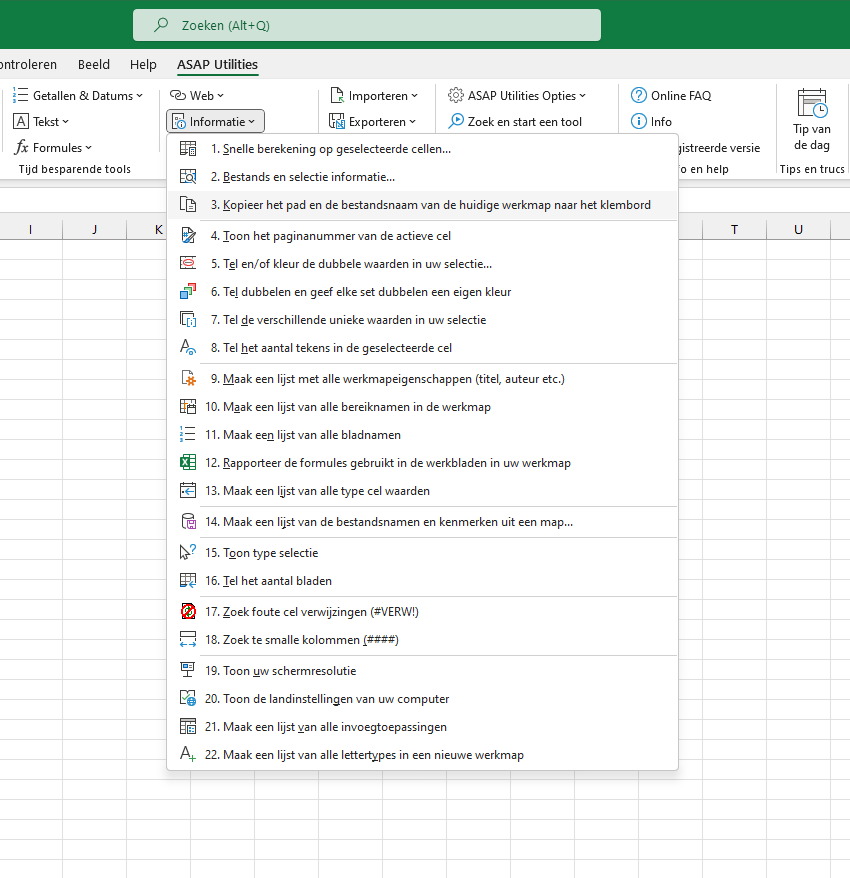850x878 pixels.
Task: Open the Help ribbon tab
Action: 143,64
